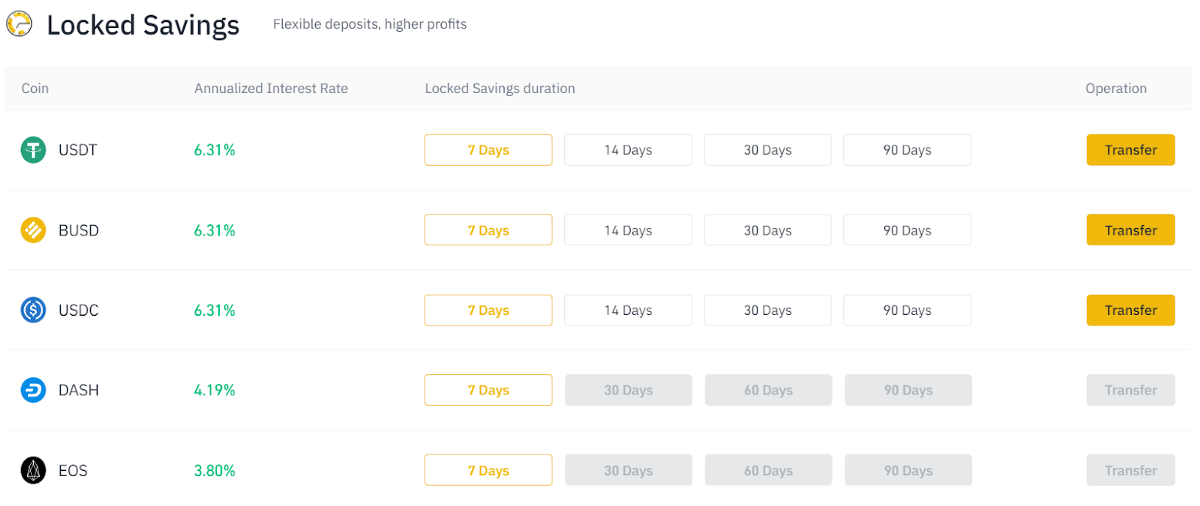The height and width of the screenshot is (506, 1200).
Task: Select 90 Days duration for USDT
Action: click(x=907, y=150)
